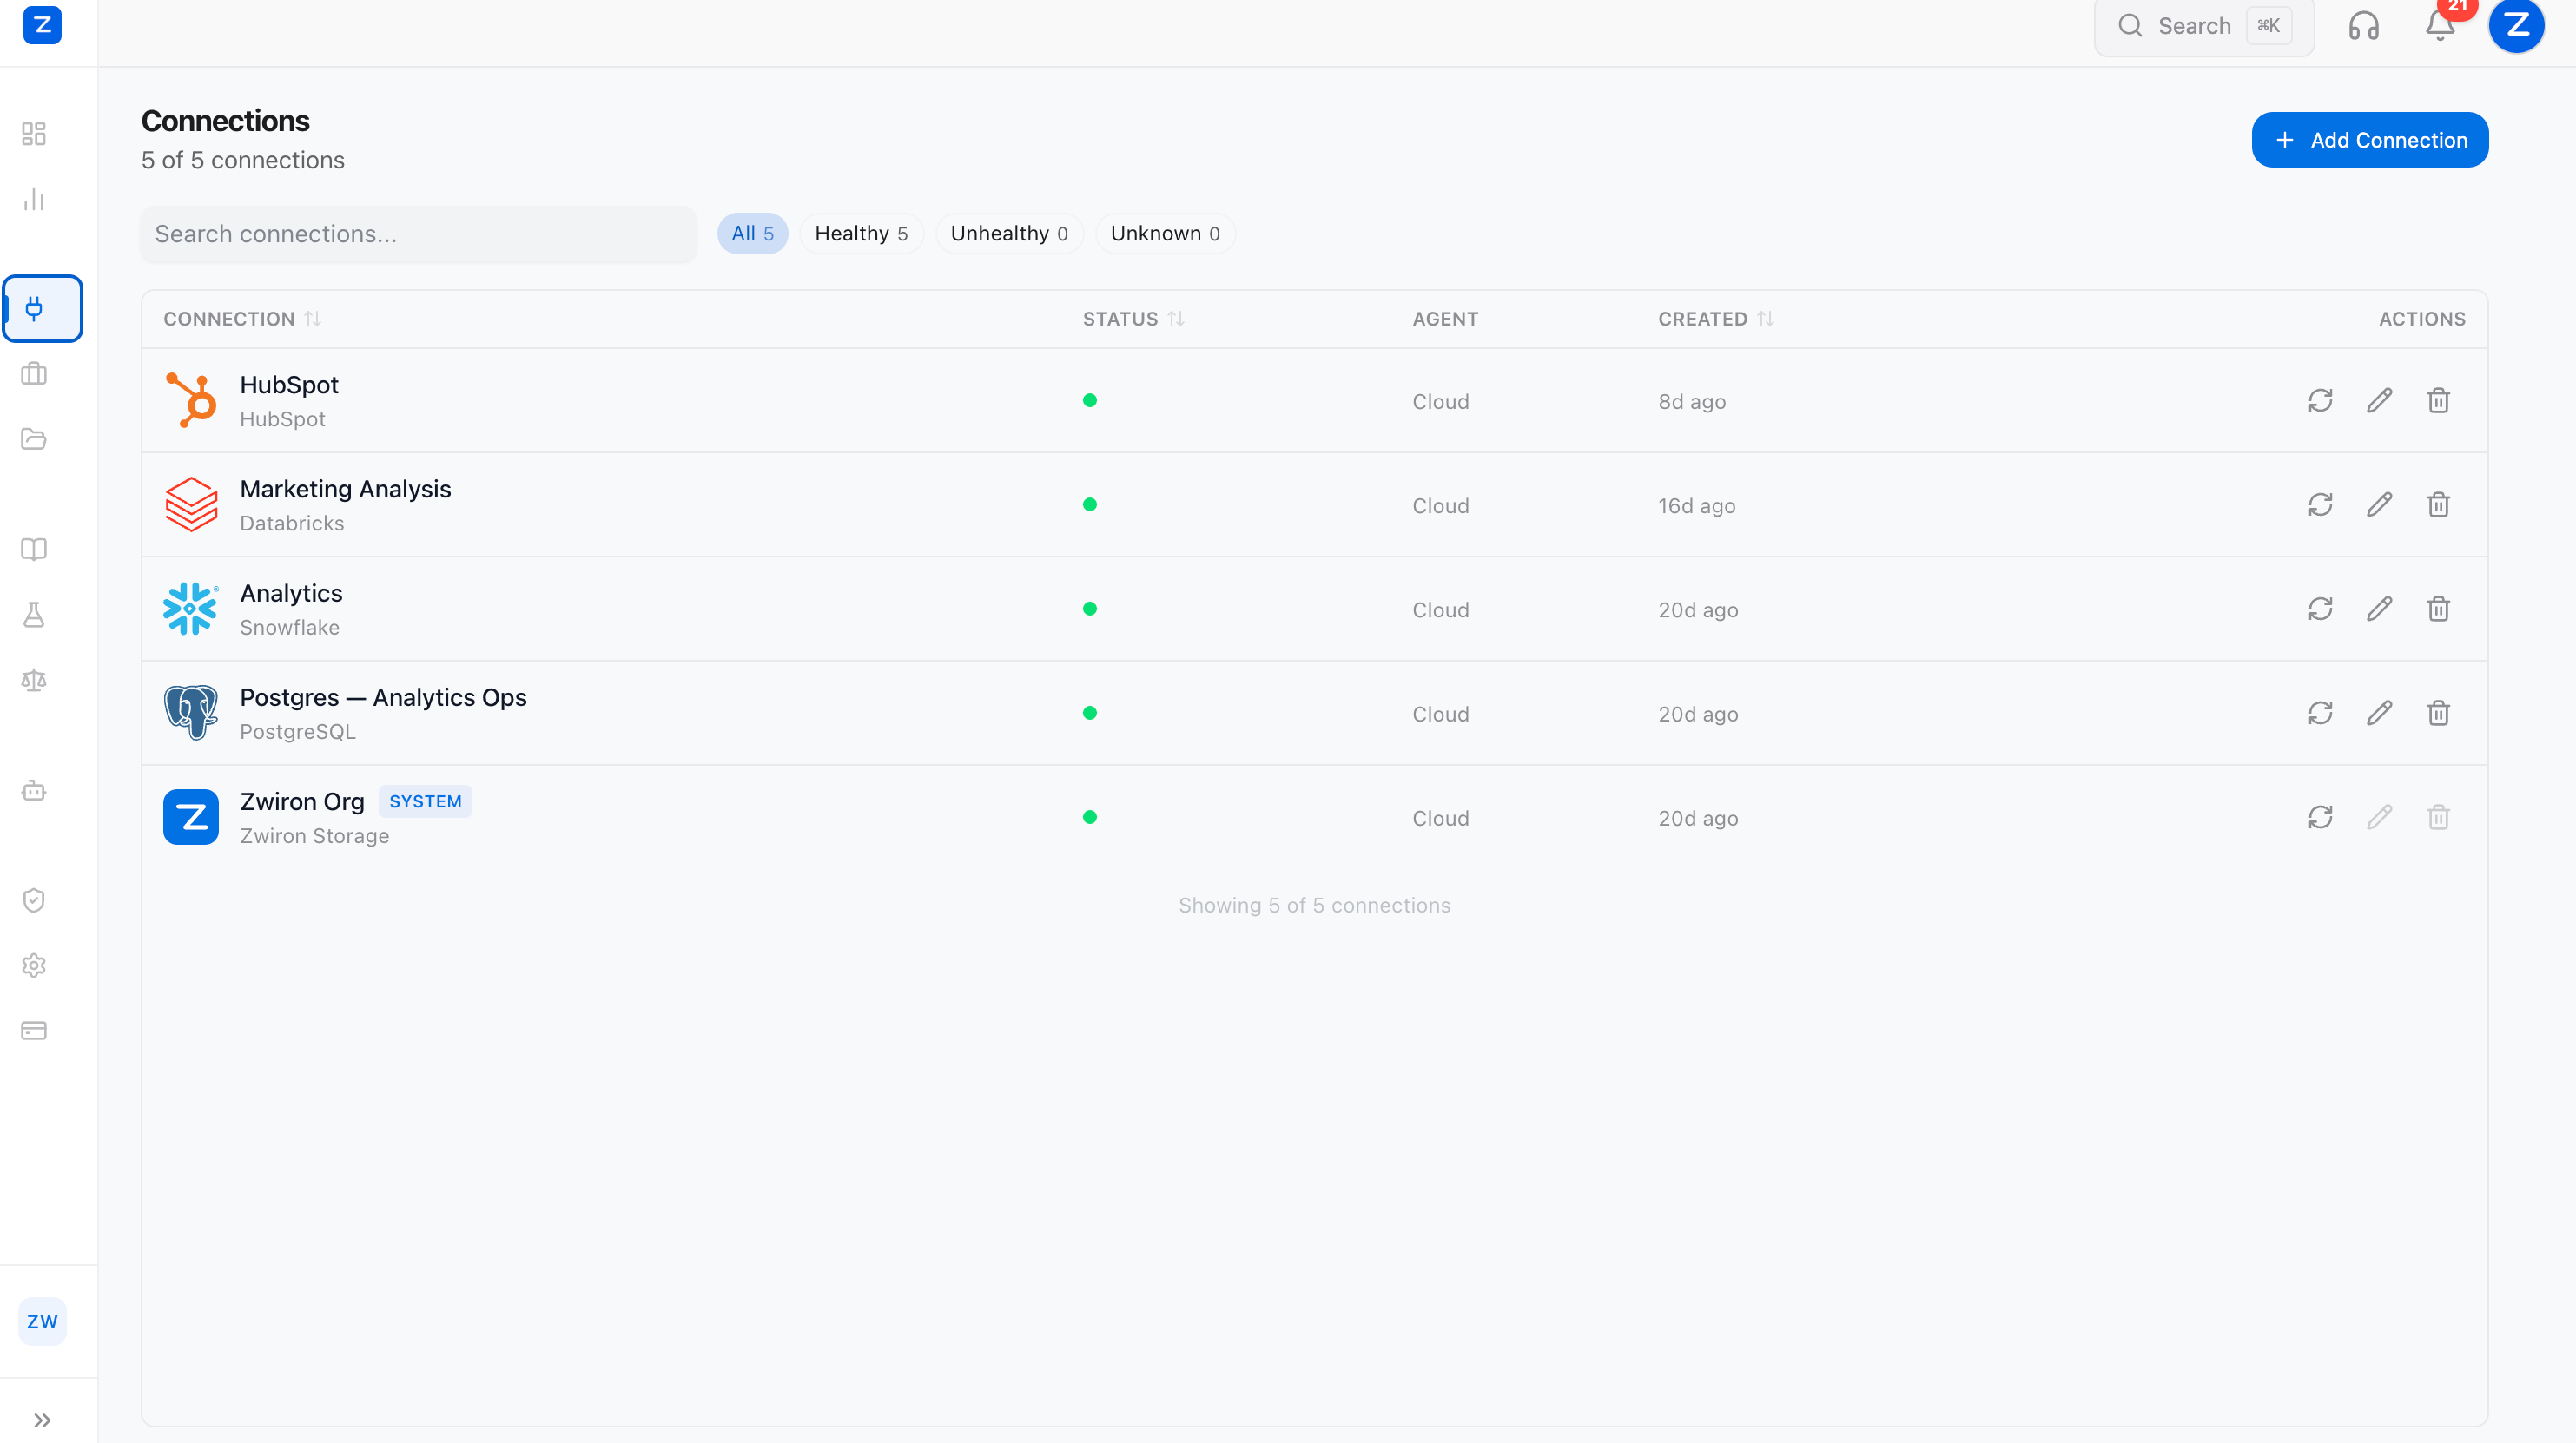The width and height of the screenshot is (2576, 1443).
Task: Open the user avatar menu
Action: click(2516, 24)
